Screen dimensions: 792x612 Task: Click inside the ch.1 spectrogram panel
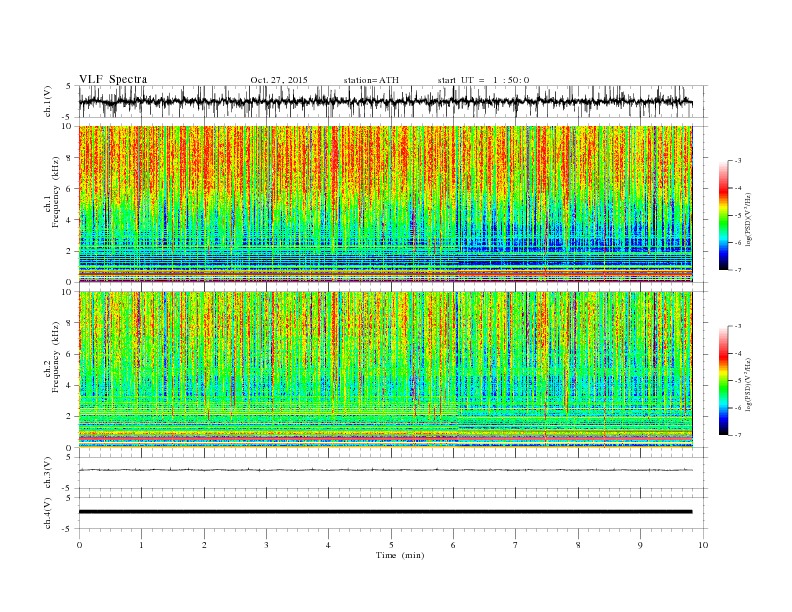(385, 204)
